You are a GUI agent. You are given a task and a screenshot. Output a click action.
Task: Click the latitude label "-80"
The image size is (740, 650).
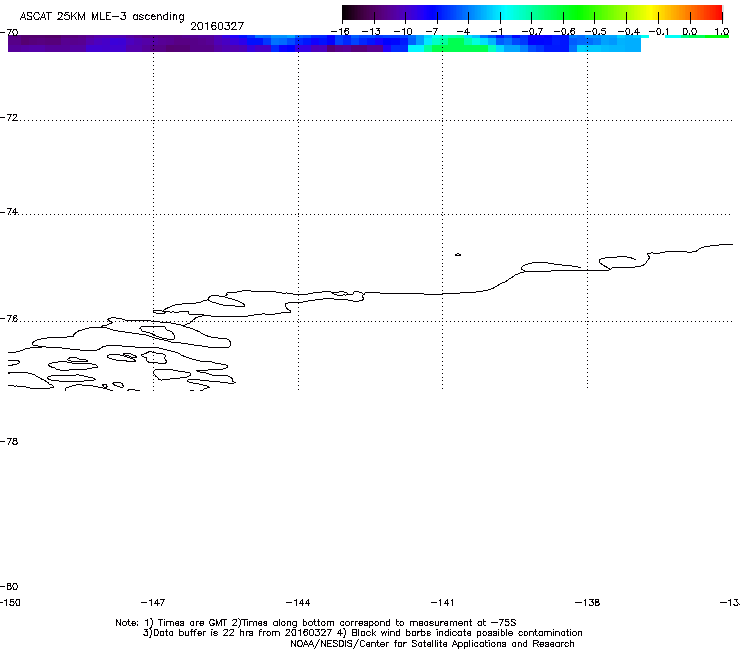[x=9, y=586]
